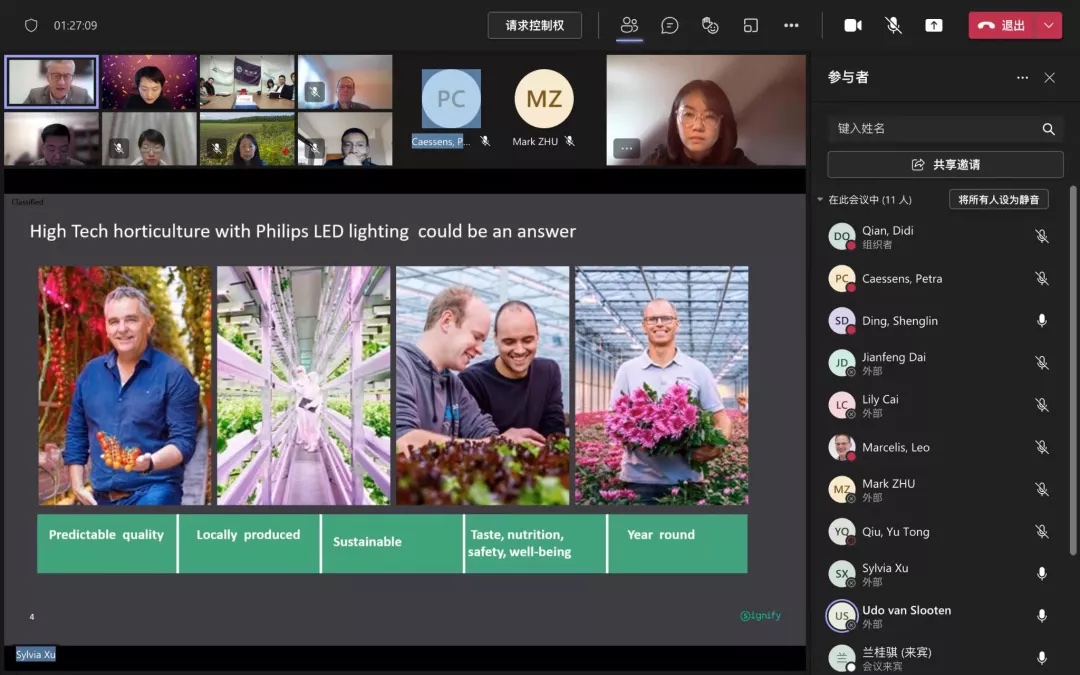Toggle Qiu, Yu Tong's microphone icon
1080x675 pixels.
coord(1042,532)
